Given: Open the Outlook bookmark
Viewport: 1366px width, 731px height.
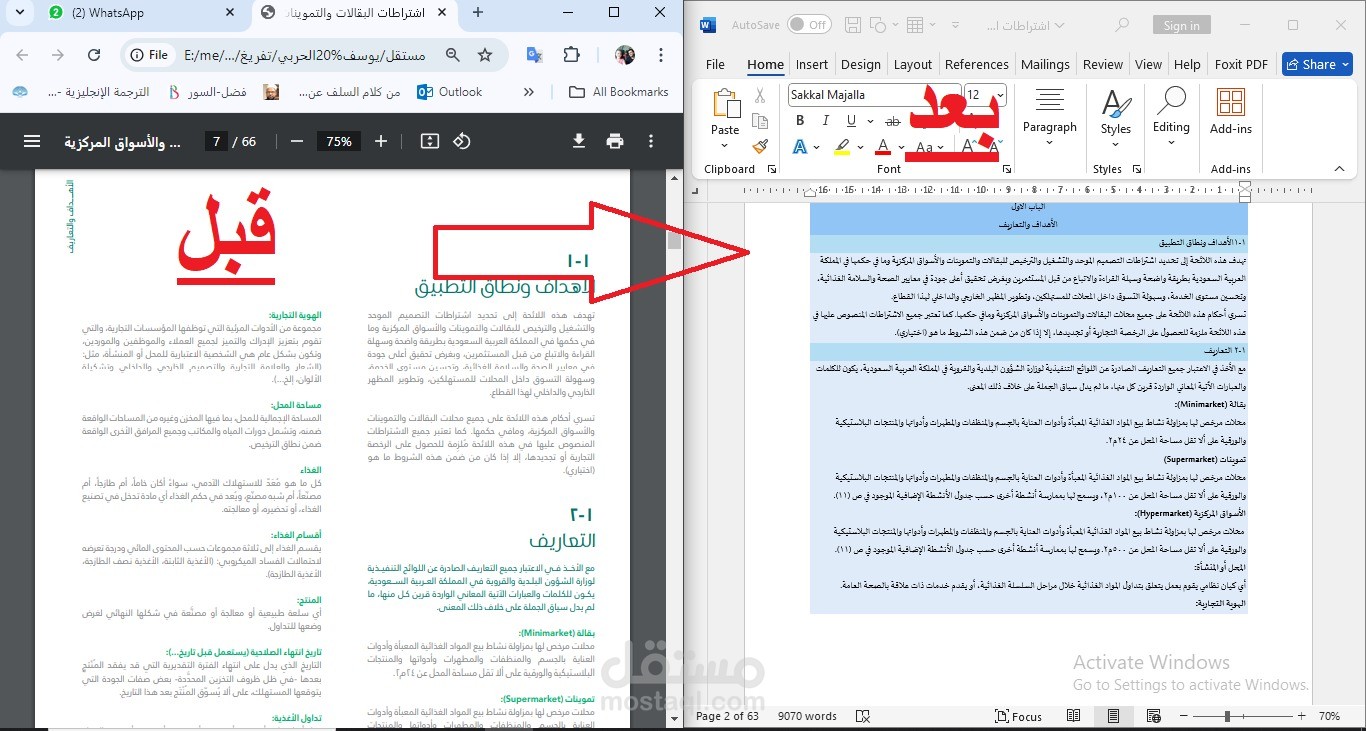Looking at the screenshot, I should coord(449,92).
